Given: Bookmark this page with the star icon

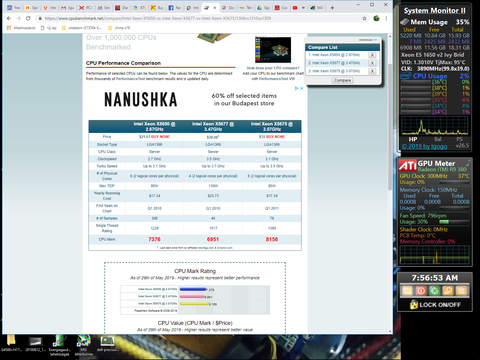Looking at the screenshot, I should tap(364, 18).
